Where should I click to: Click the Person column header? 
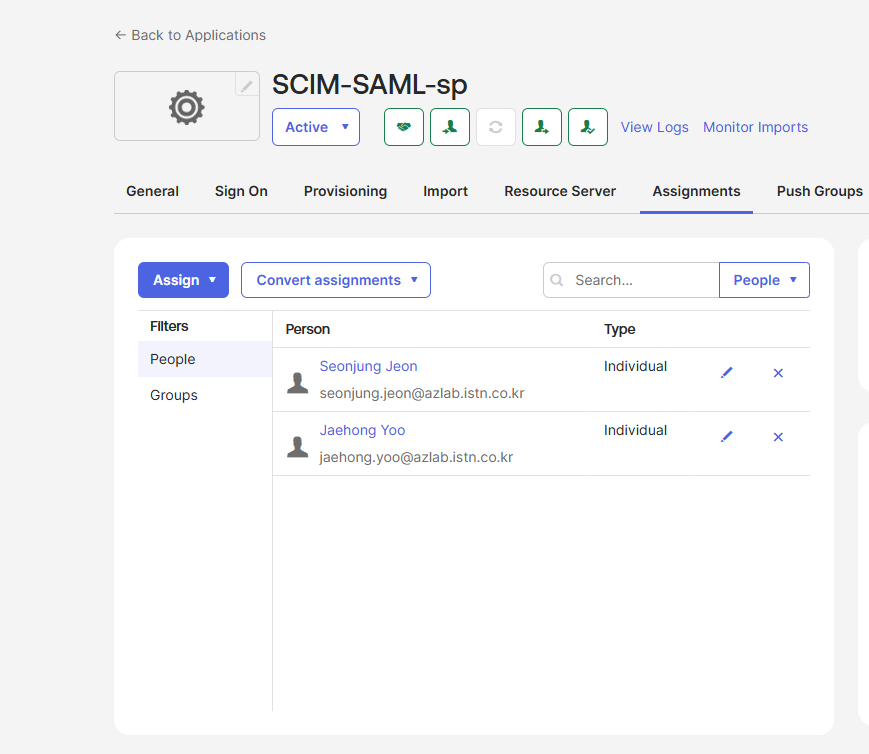[x=308, y=329]
